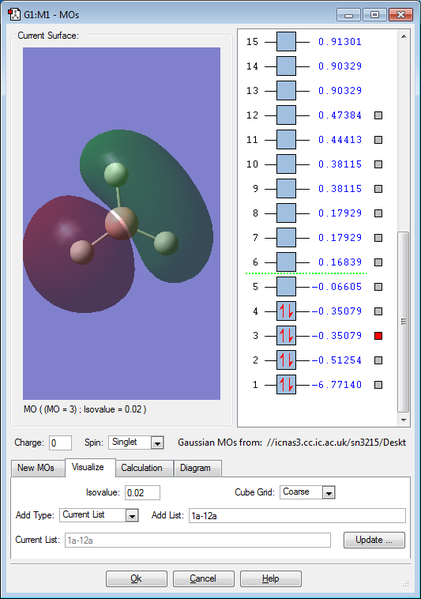Click energy value 0.91301
This screenshot has height=599, width=421.
coord(340,42)
